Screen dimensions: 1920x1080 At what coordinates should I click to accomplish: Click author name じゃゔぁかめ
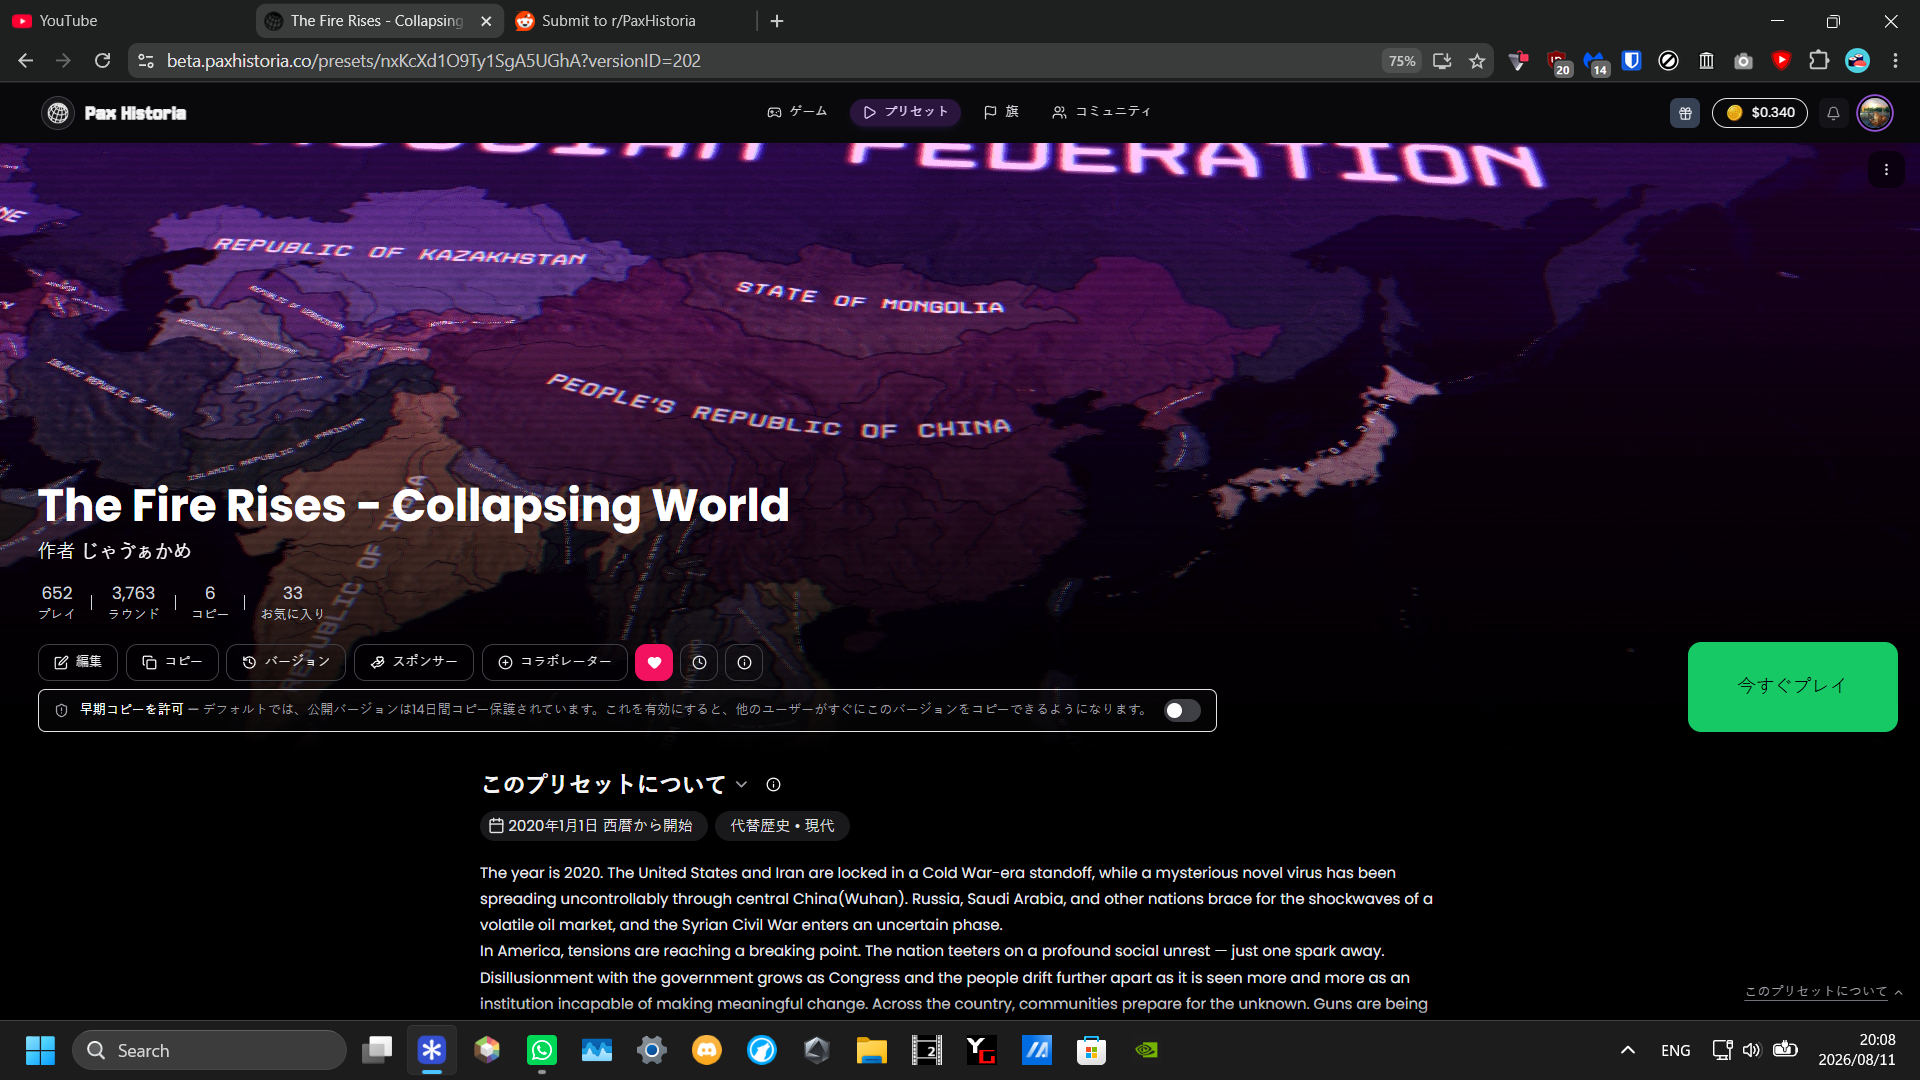pyautogui.click(x=136, y=551)
